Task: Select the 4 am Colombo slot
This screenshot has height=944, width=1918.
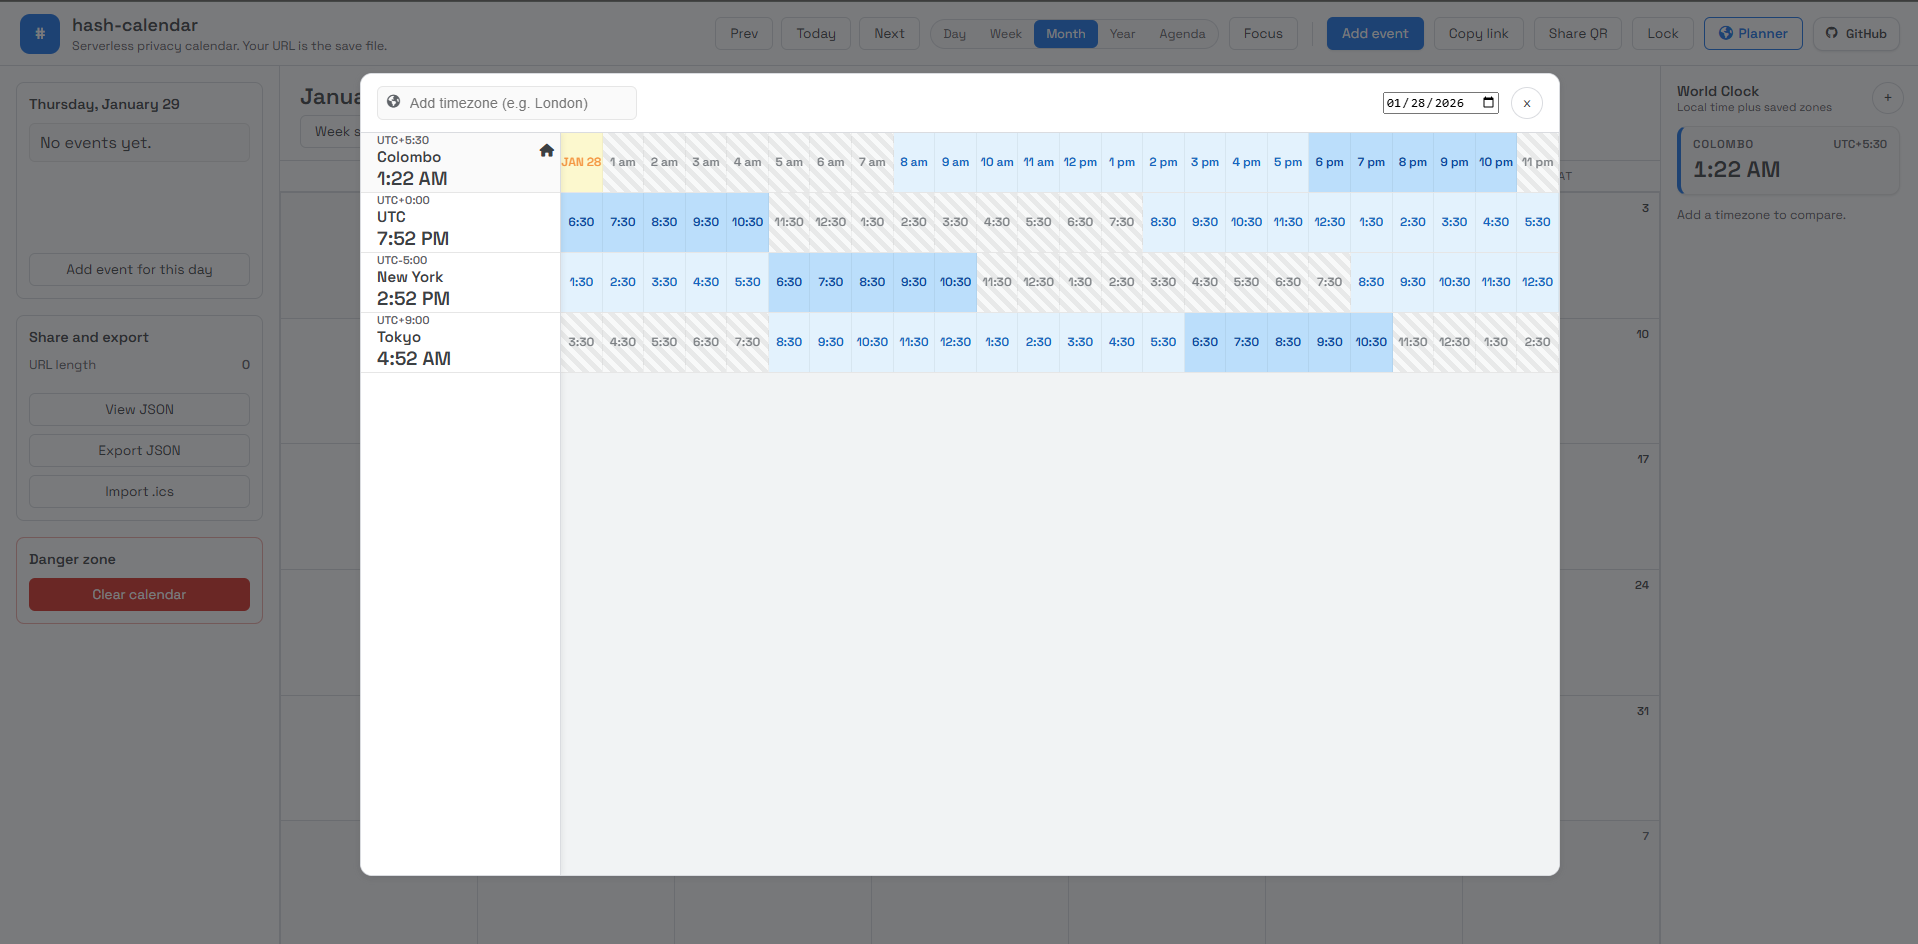Action: point(747,162)
